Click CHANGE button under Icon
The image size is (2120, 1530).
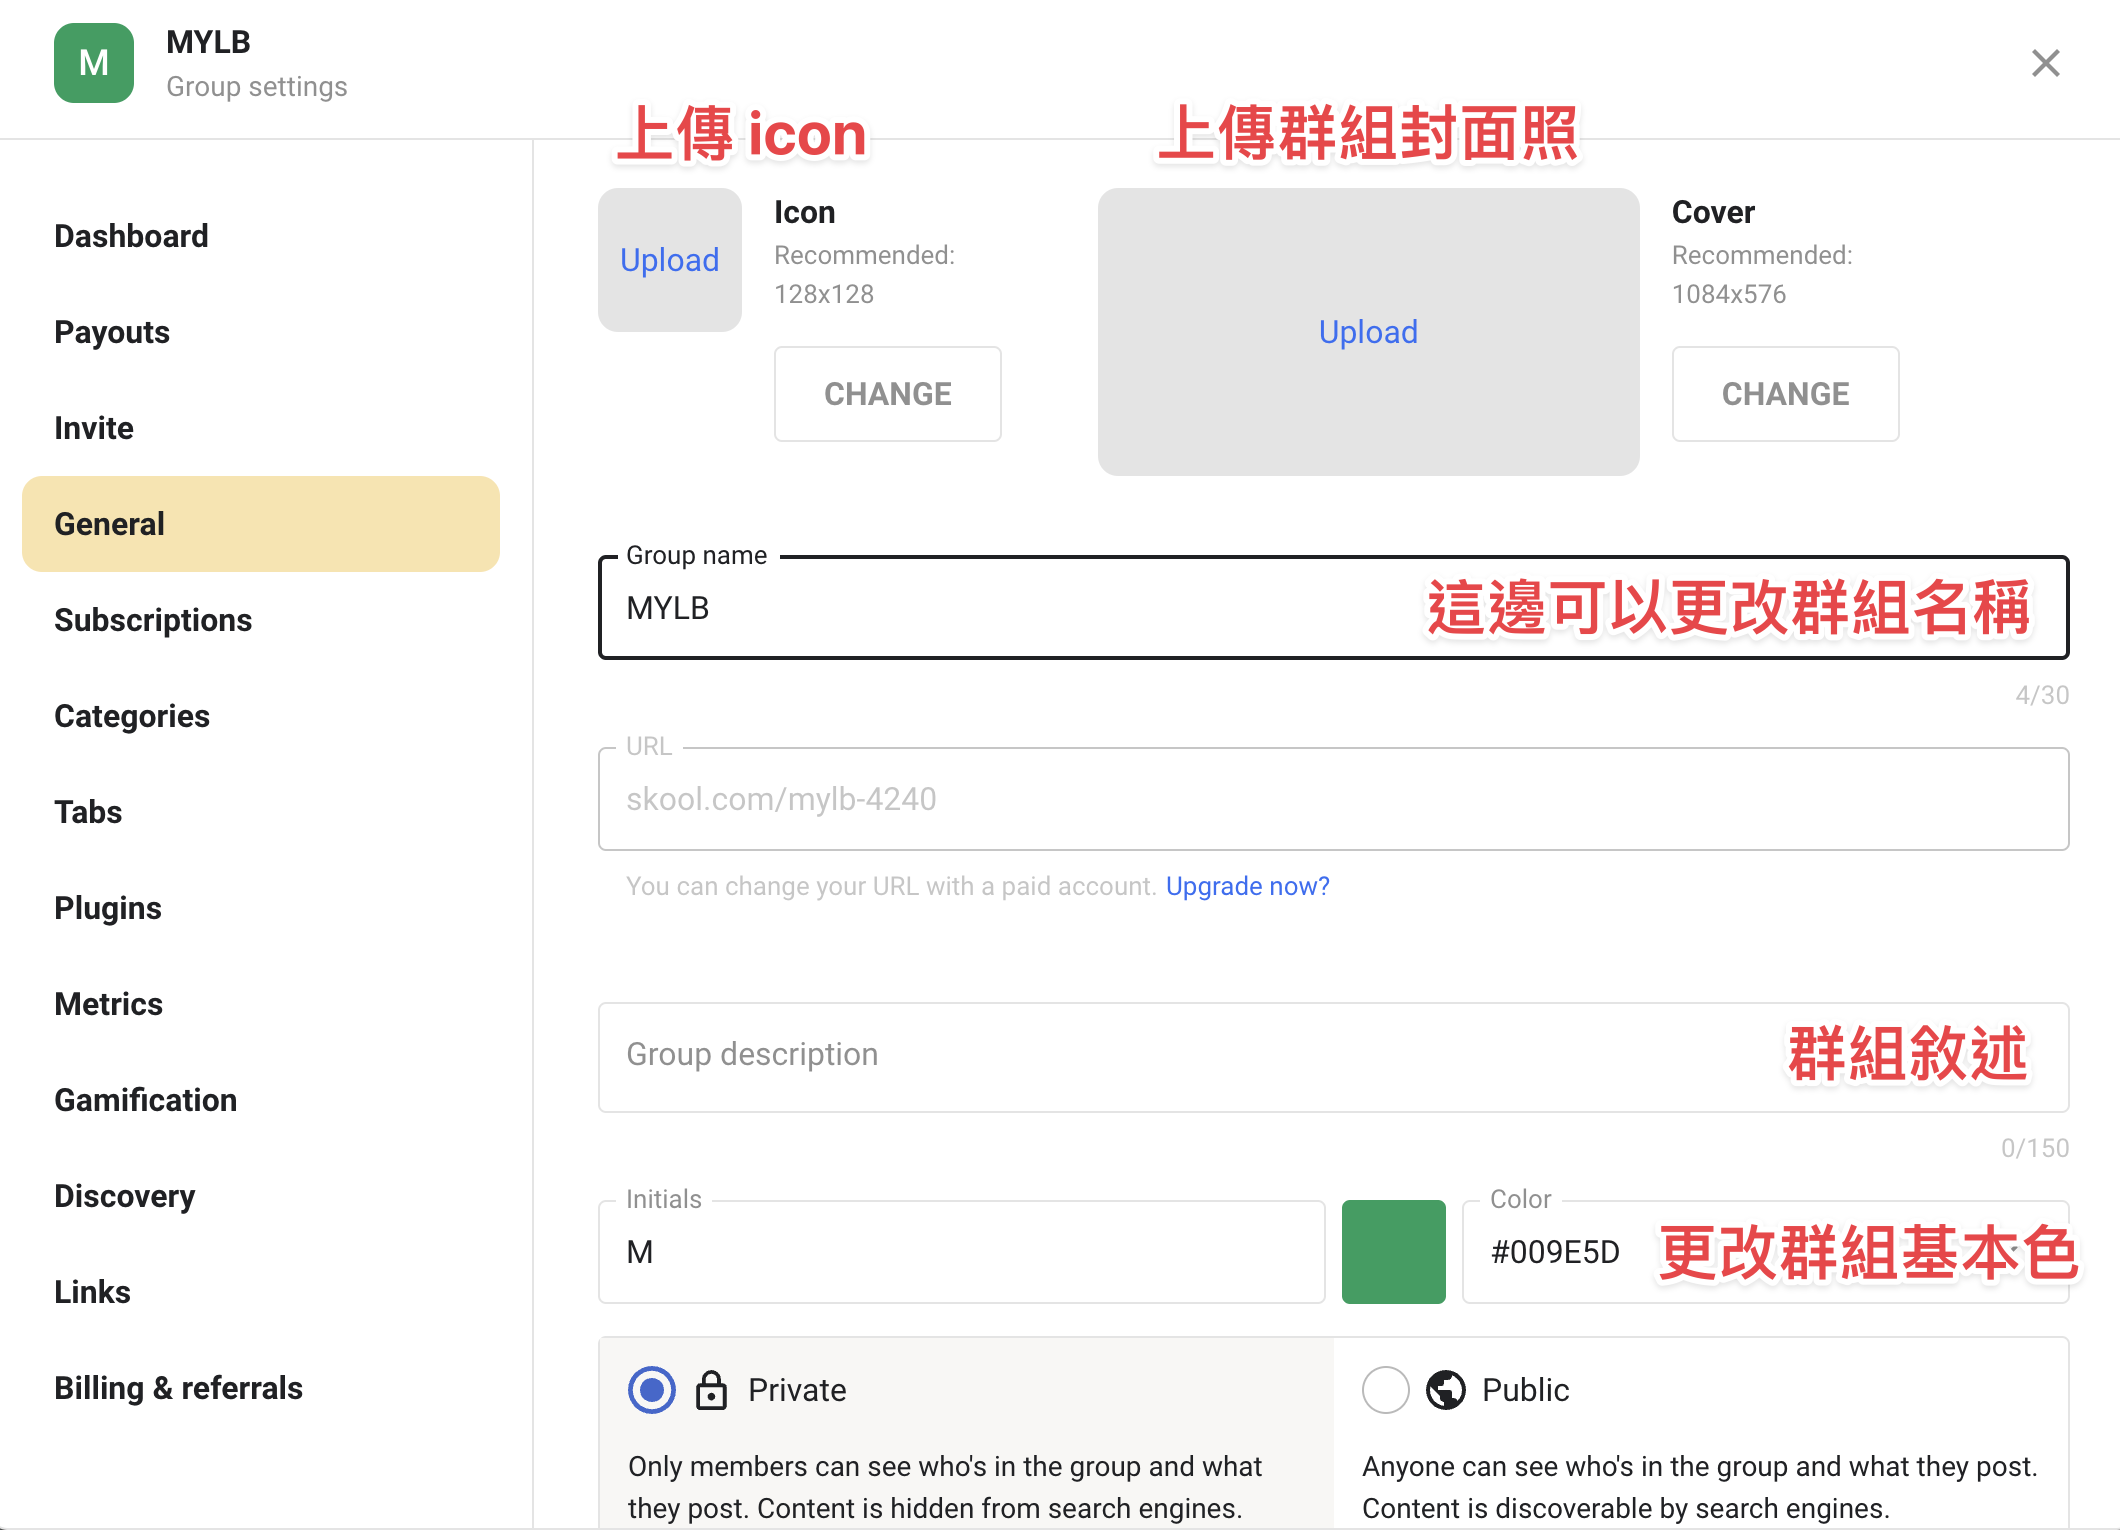click(x=888, y=394)
